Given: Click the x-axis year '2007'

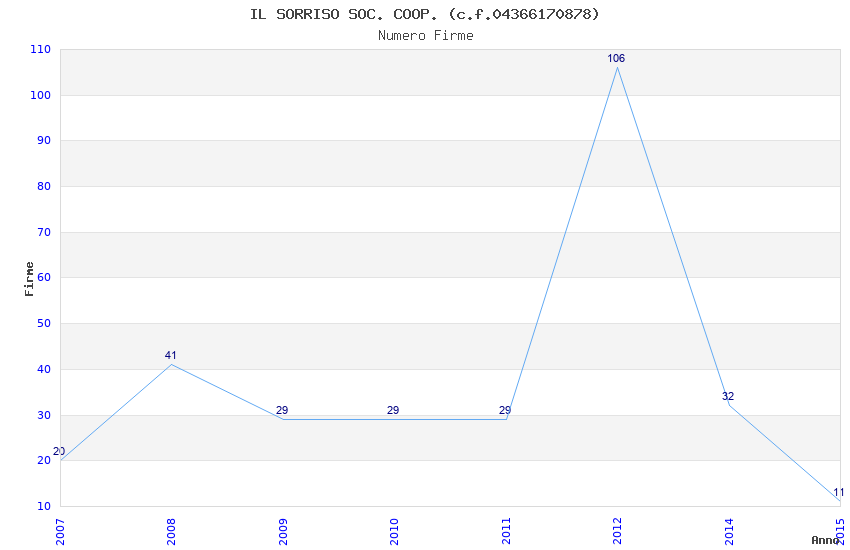Looking at the screenshot, I should tap(60, 532).
